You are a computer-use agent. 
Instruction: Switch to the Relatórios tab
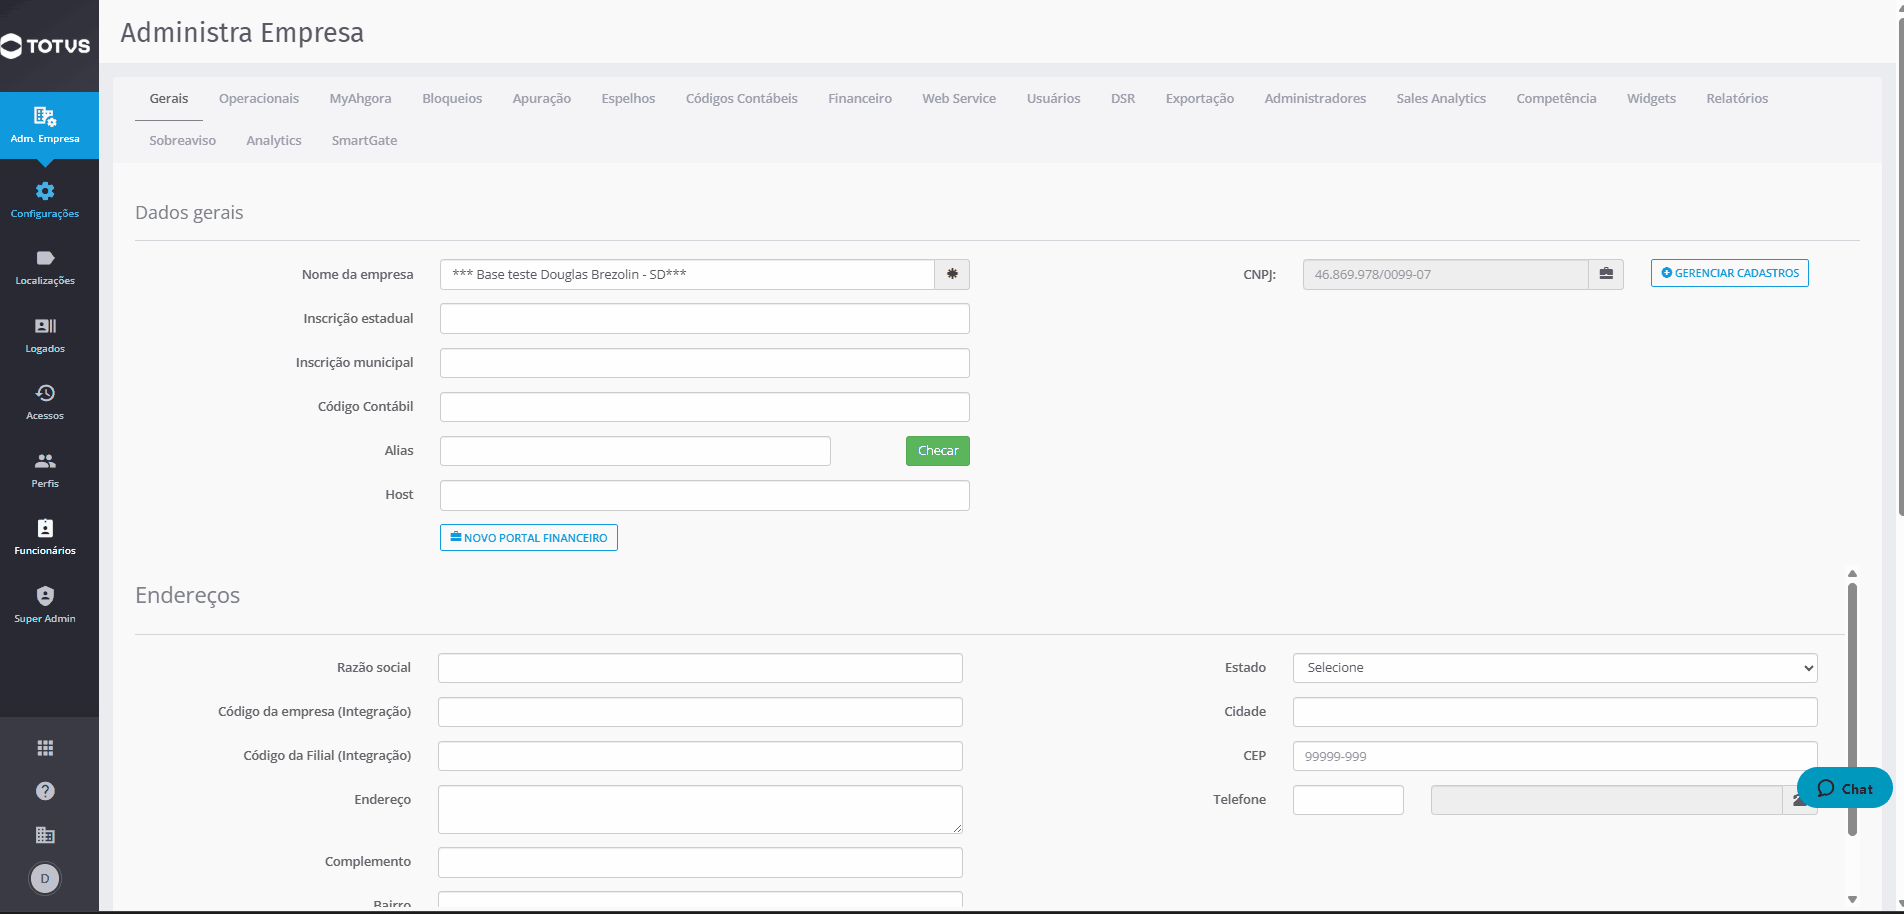(1737, 98)
